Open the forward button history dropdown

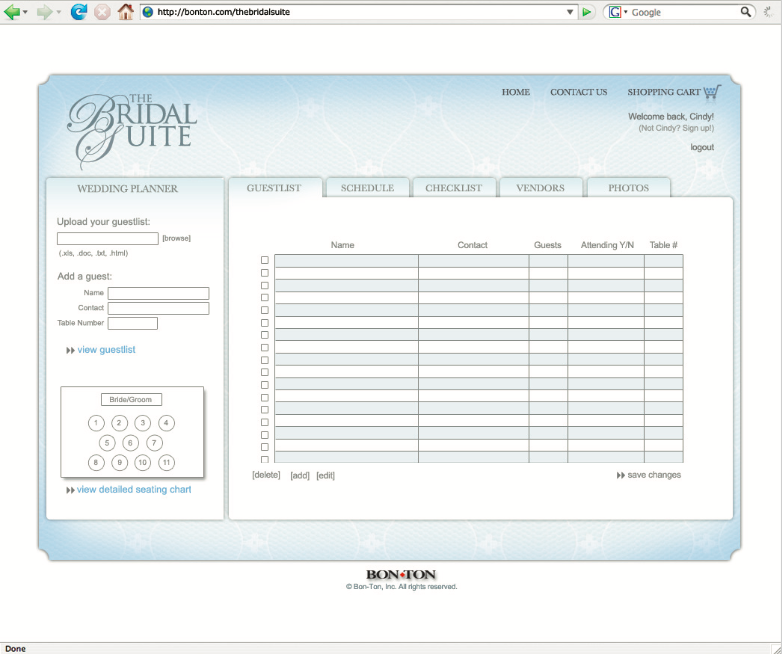[58, 12]
